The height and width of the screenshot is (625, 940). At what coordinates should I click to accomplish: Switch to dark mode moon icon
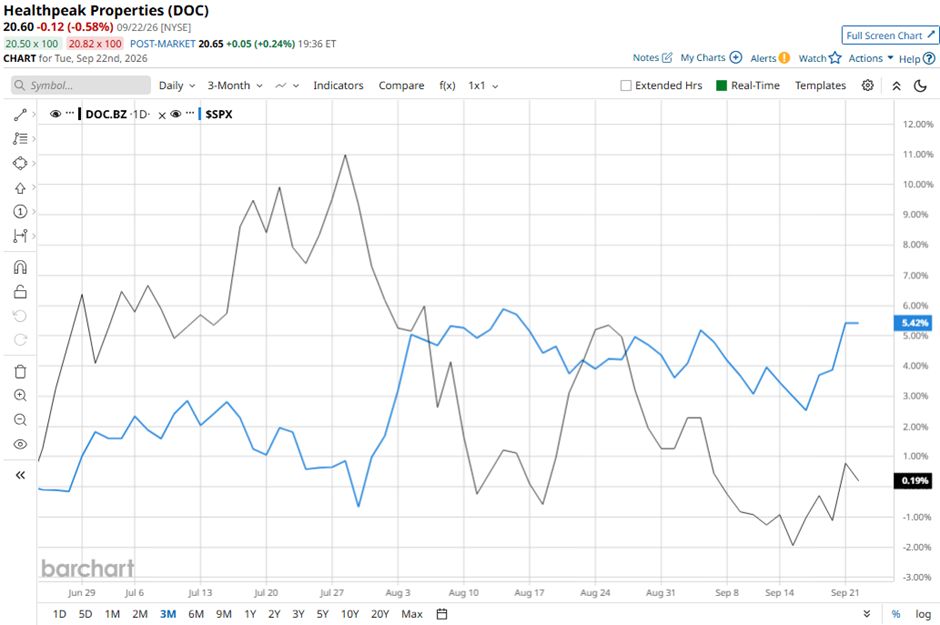coord(920,86)
